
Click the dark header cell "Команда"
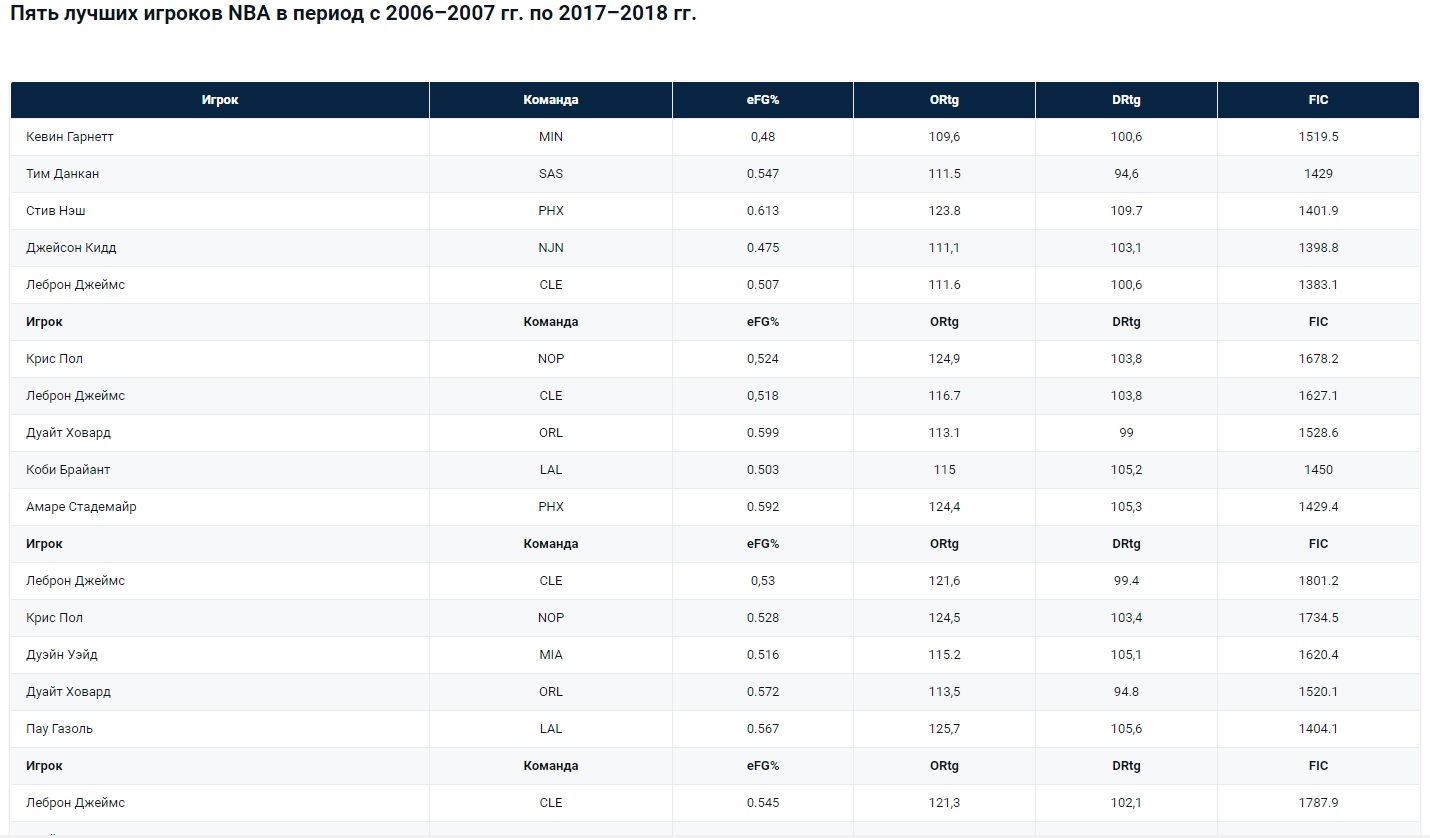pyautogui.click(x=551, y=100)
